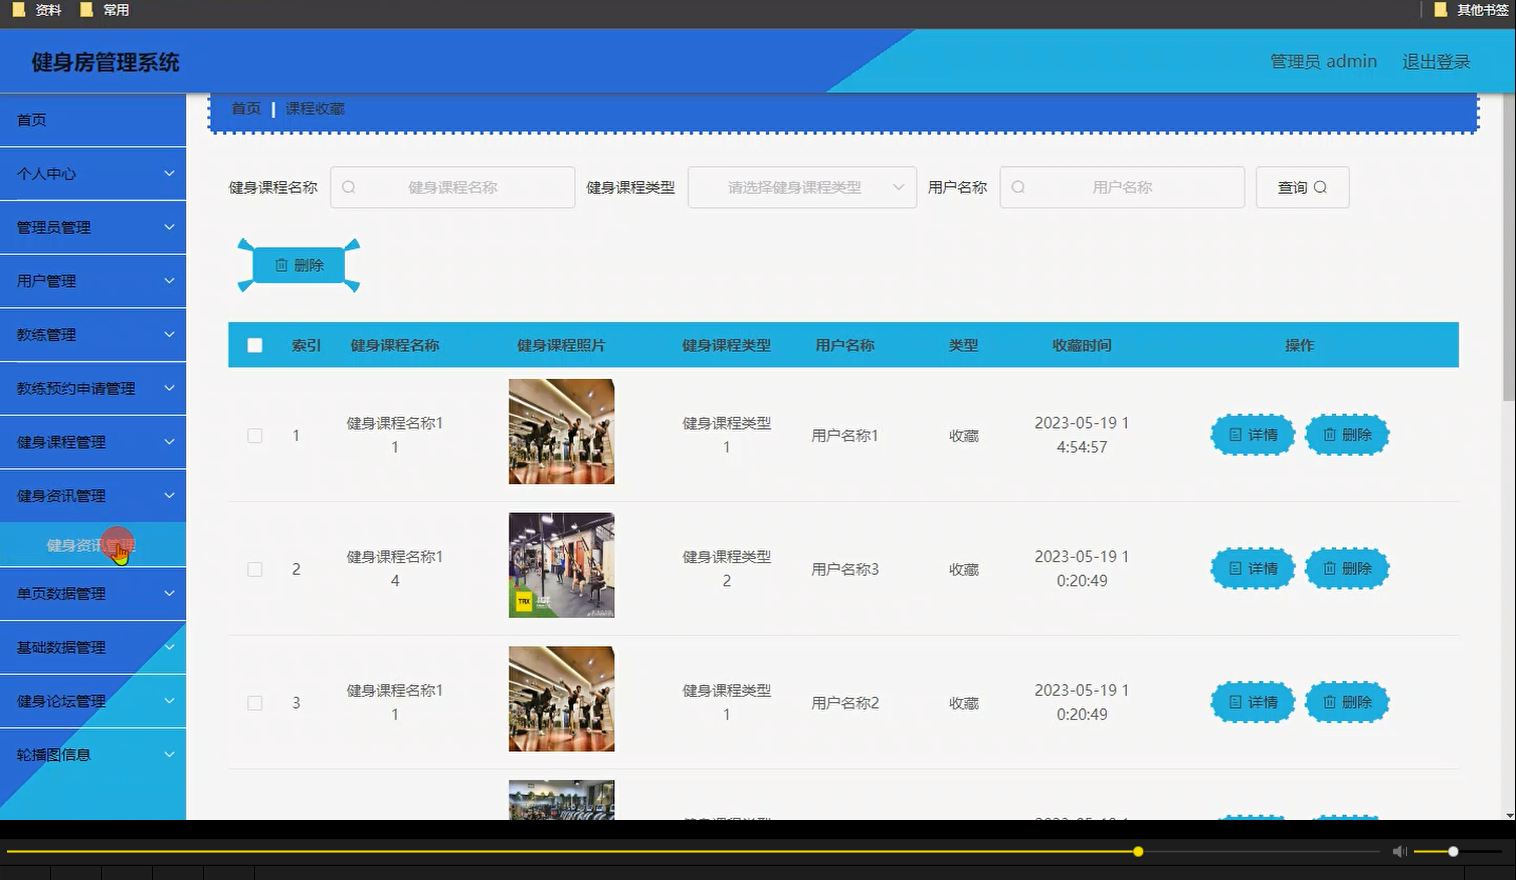This screenshot has width=1516, height=880.
Task: Open the 其他书签 bookmark folder
Action: pyautogui.click(x=1471, y=9)
